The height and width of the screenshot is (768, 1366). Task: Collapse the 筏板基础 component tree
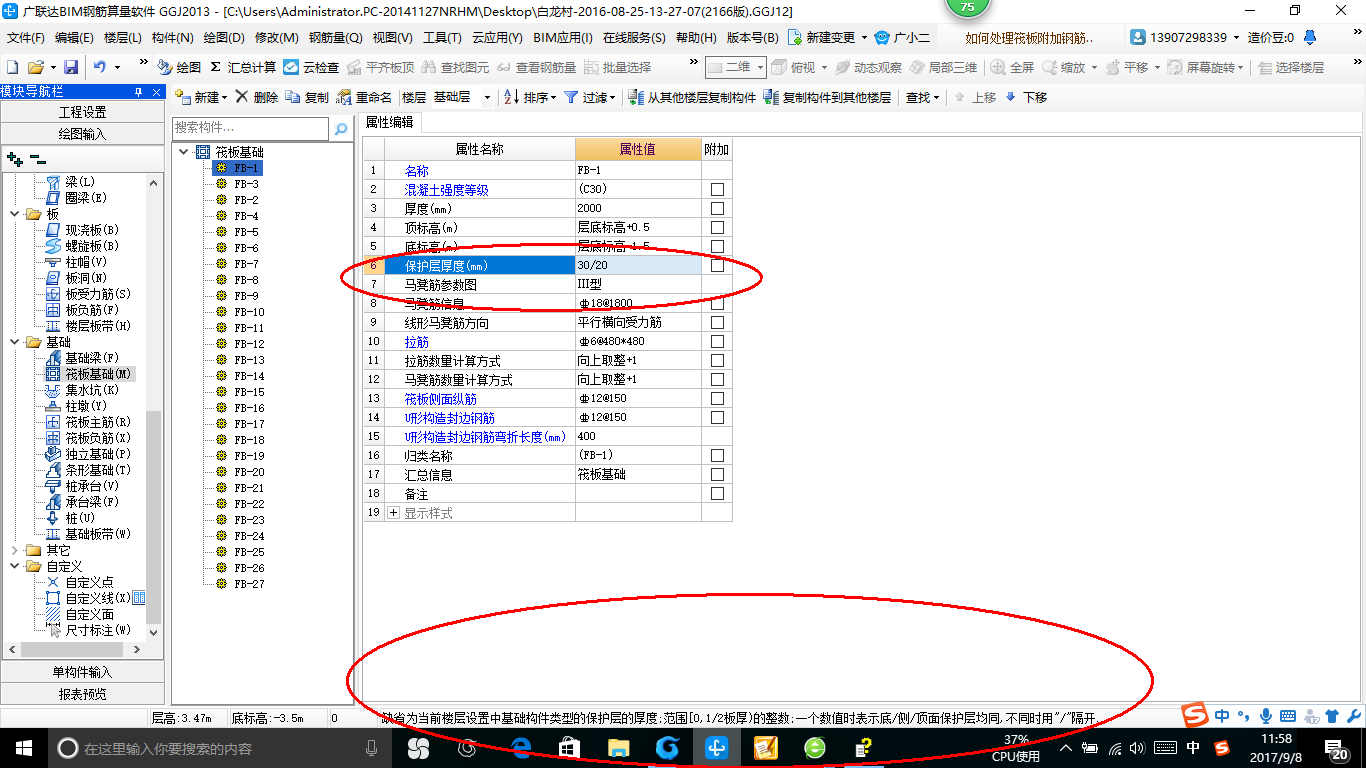coord(184,152)
